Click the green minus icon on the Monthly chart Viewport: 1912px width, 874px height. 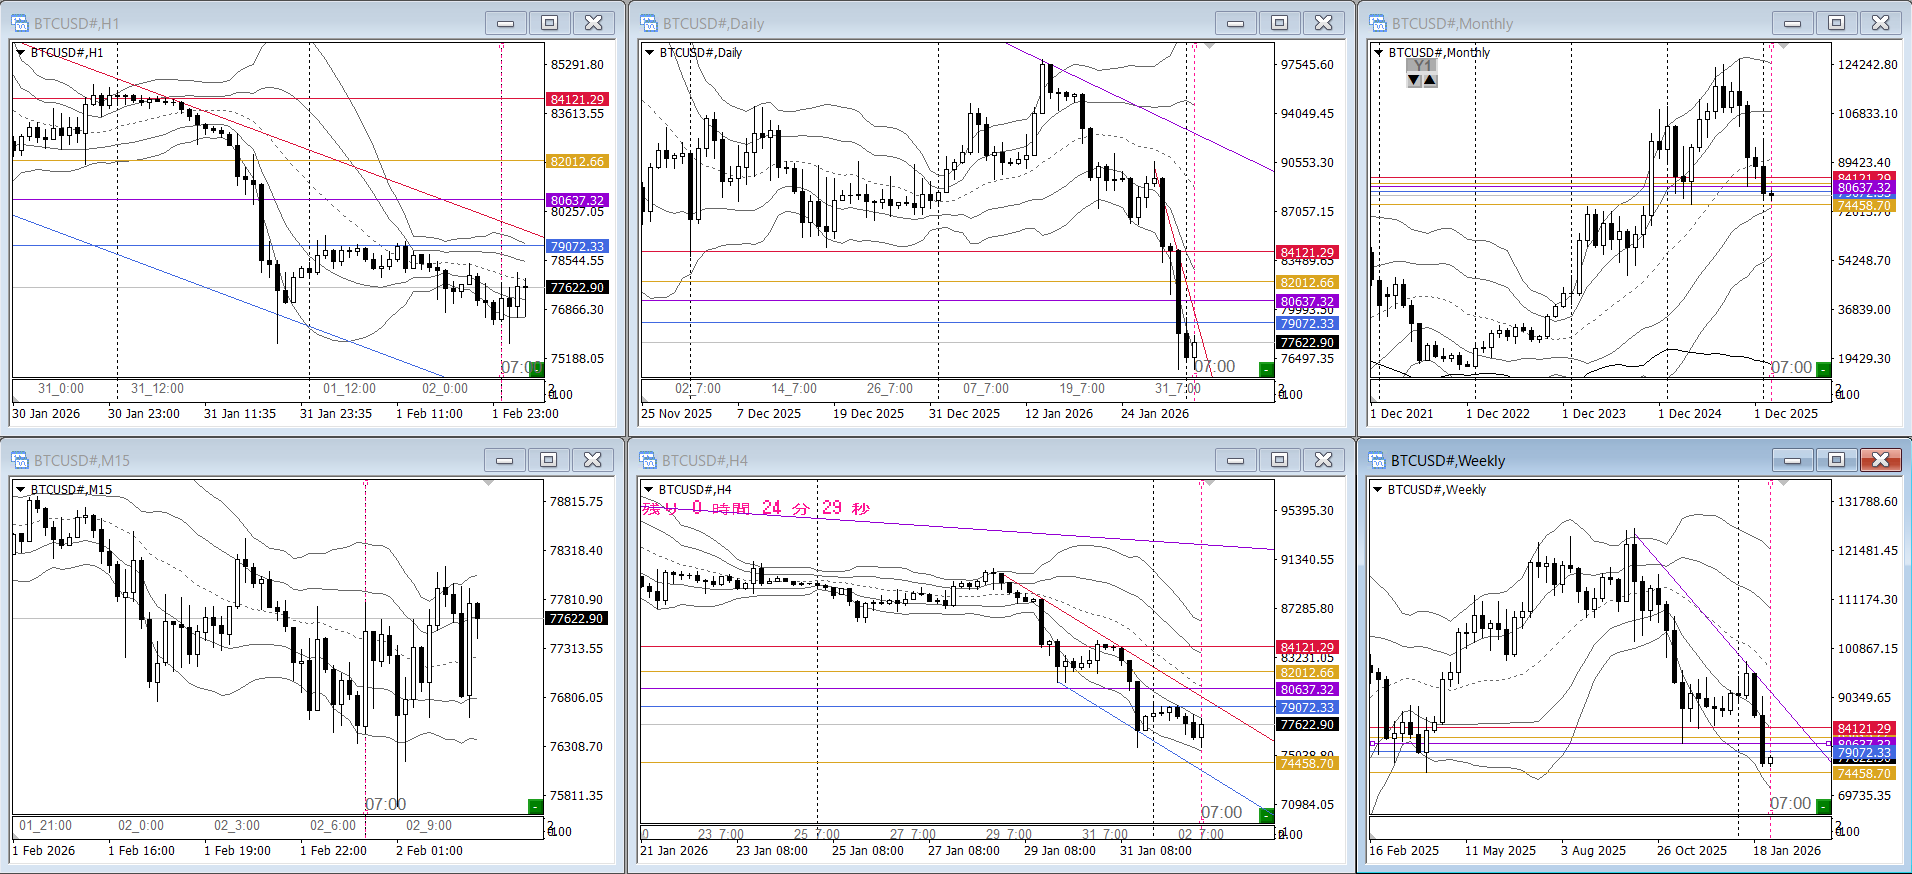[x=1823, y=369]
